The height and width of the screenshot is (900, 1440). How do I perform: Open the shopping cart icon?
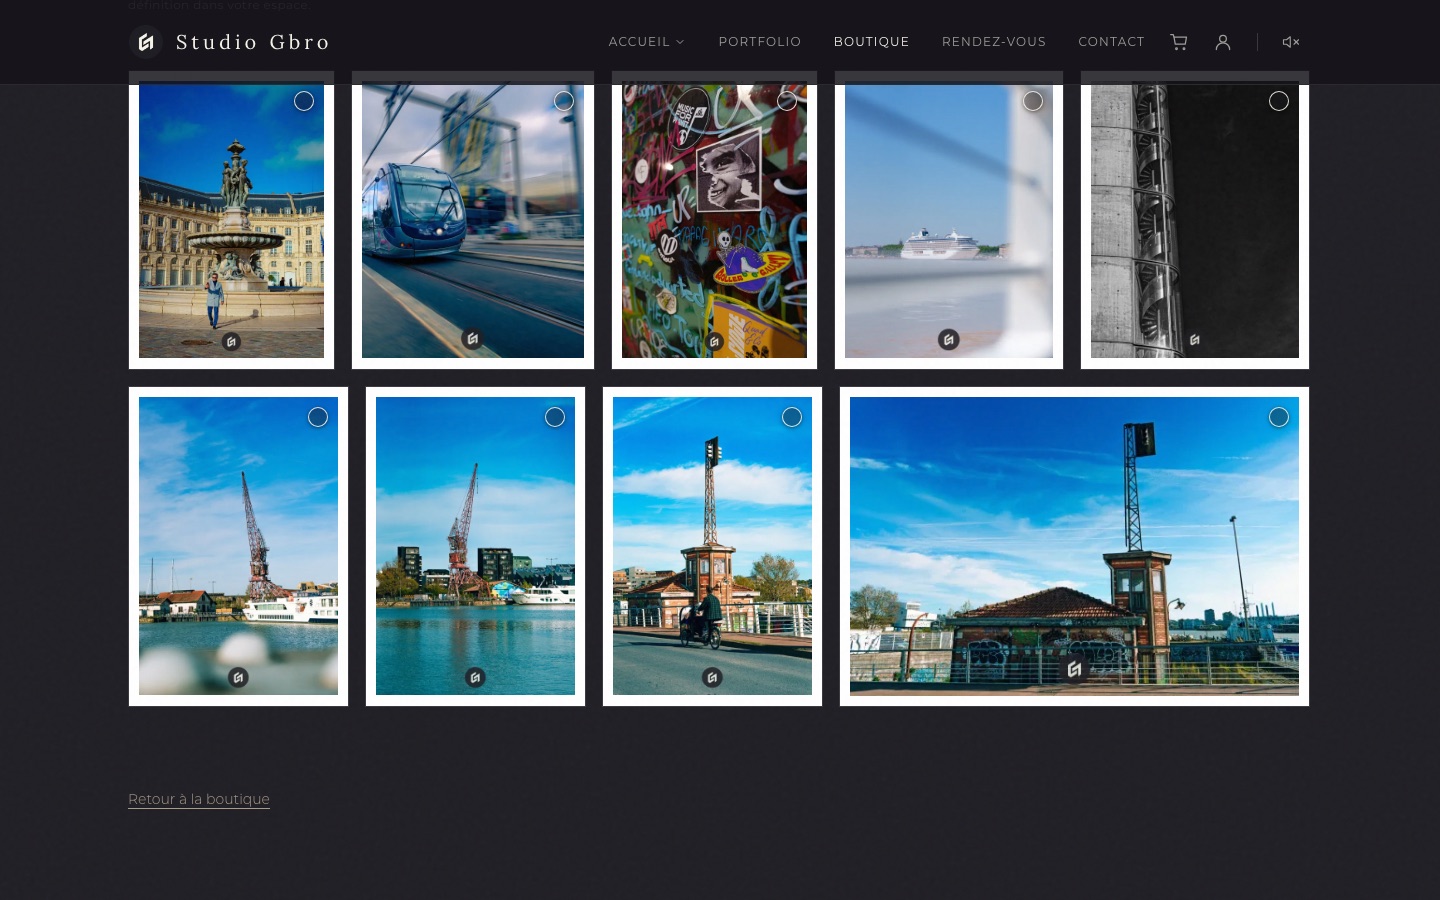pyautogui.click(x=1179, y=42)
